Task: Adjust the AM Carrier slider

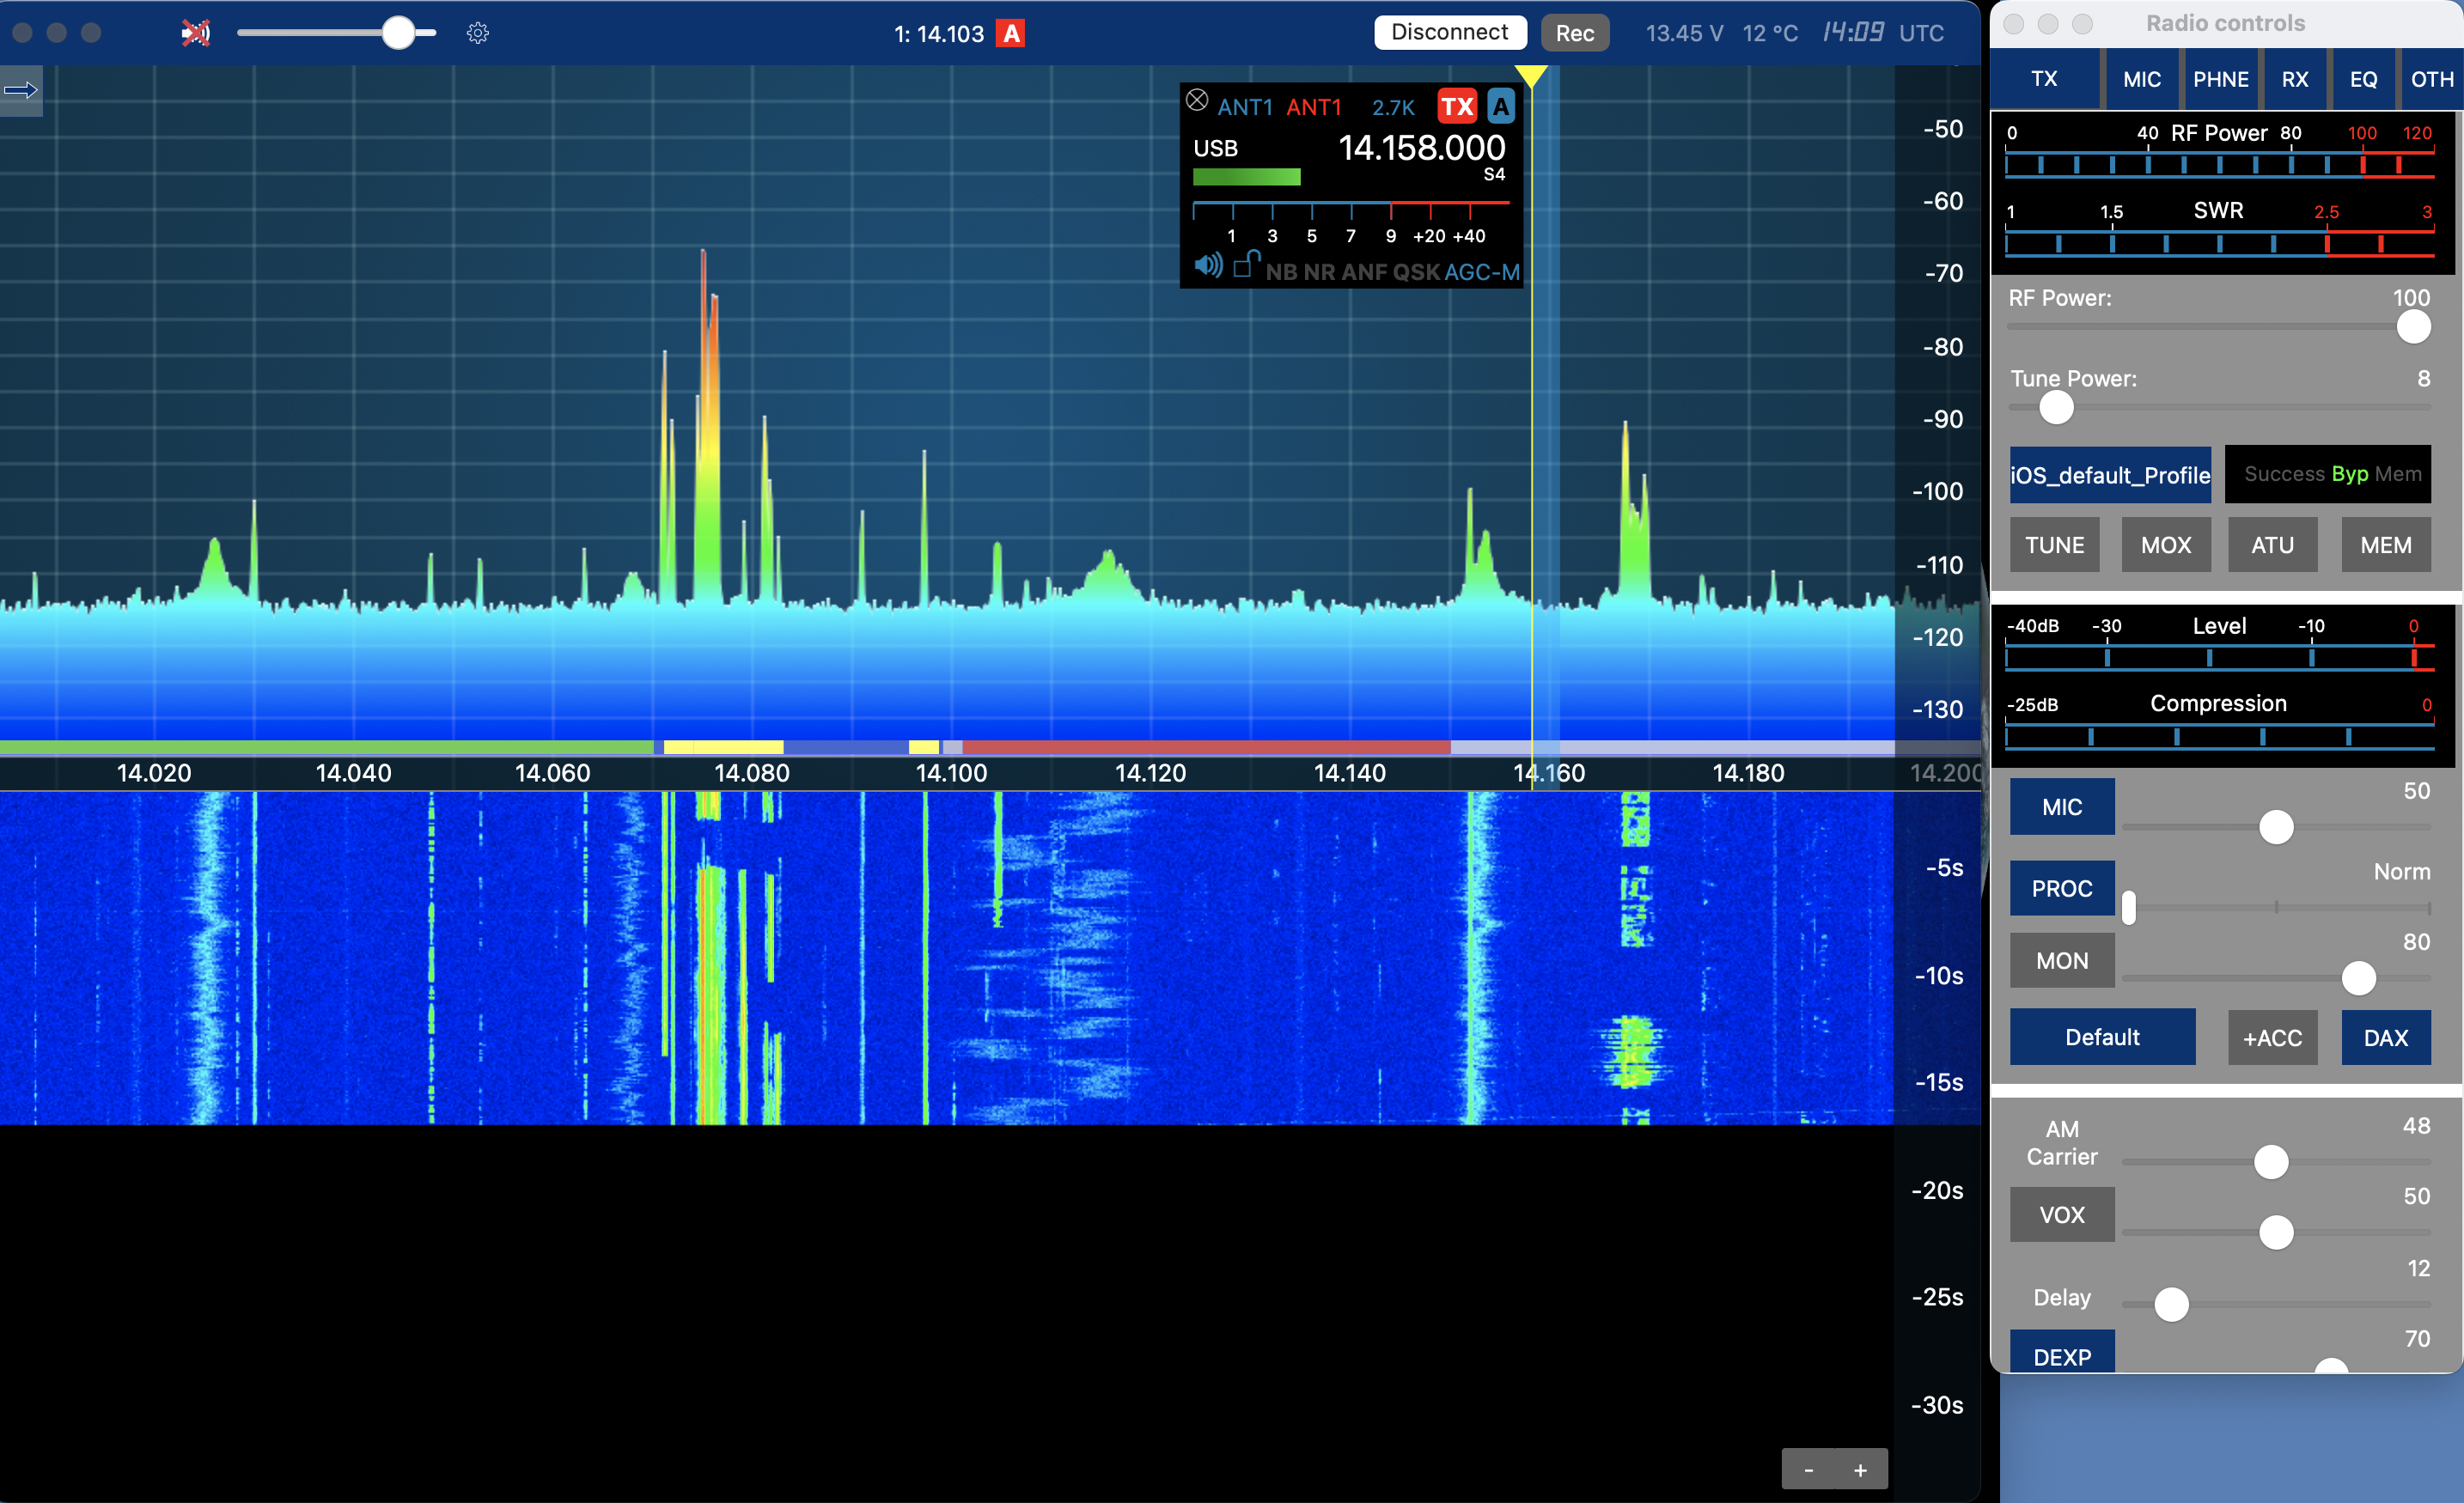Action: pos(2276,1162)
